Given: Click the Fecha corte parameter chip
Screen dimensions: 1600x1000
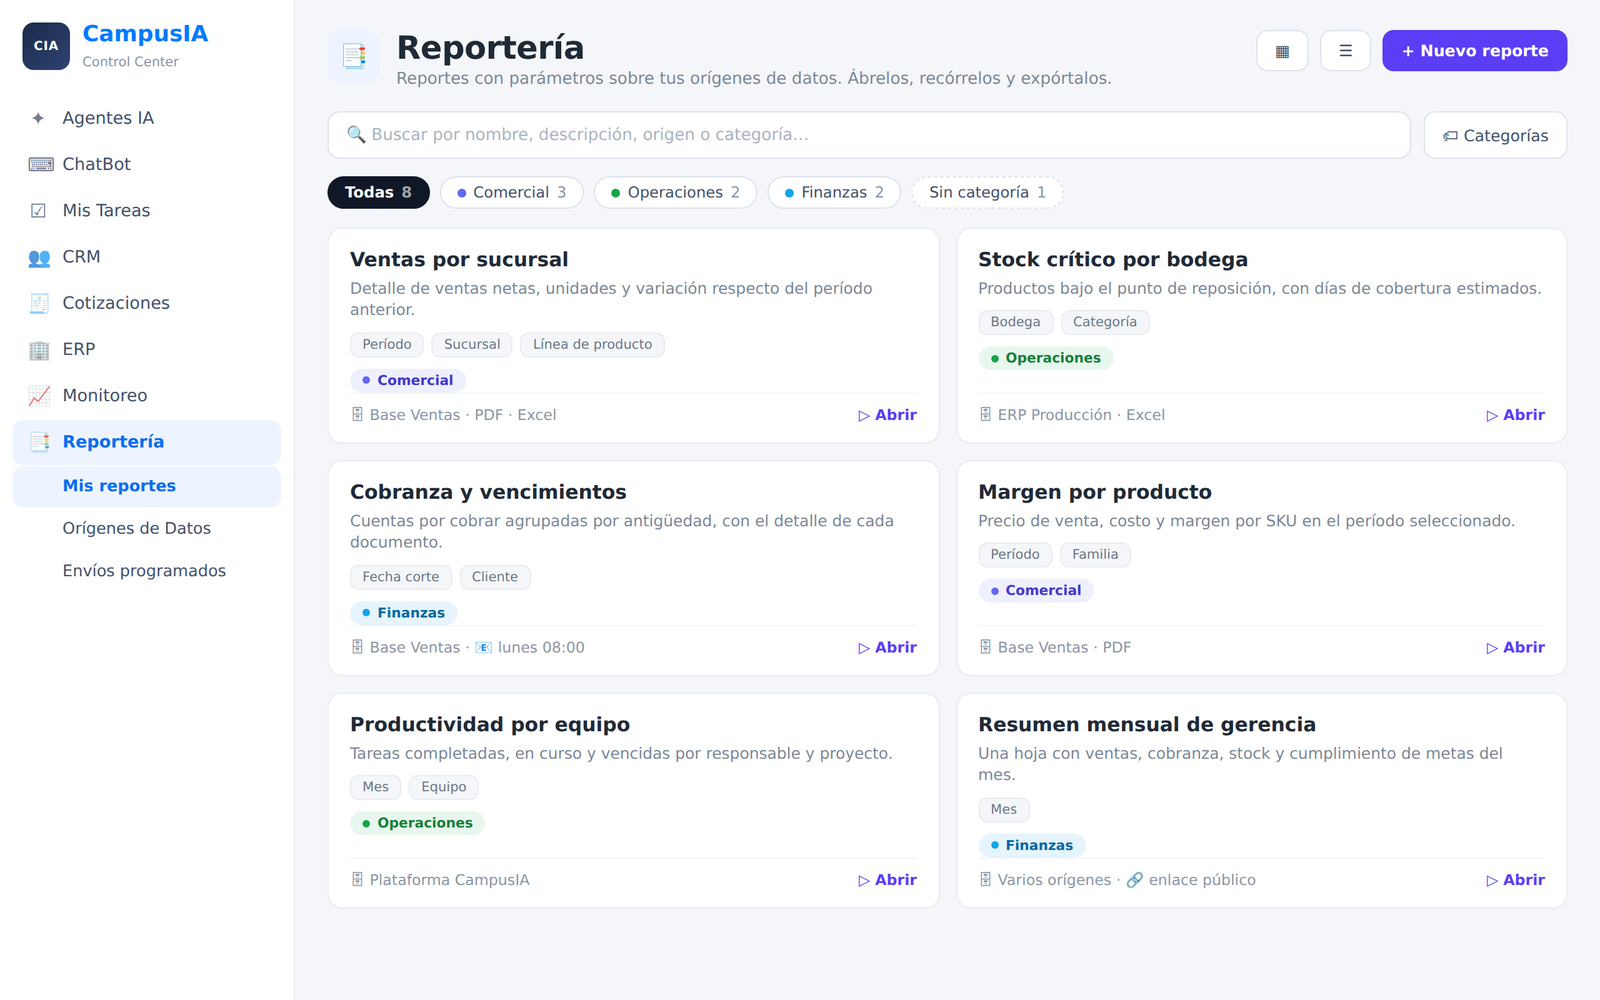Looking at the screenshot, I should tap(401, 577).
